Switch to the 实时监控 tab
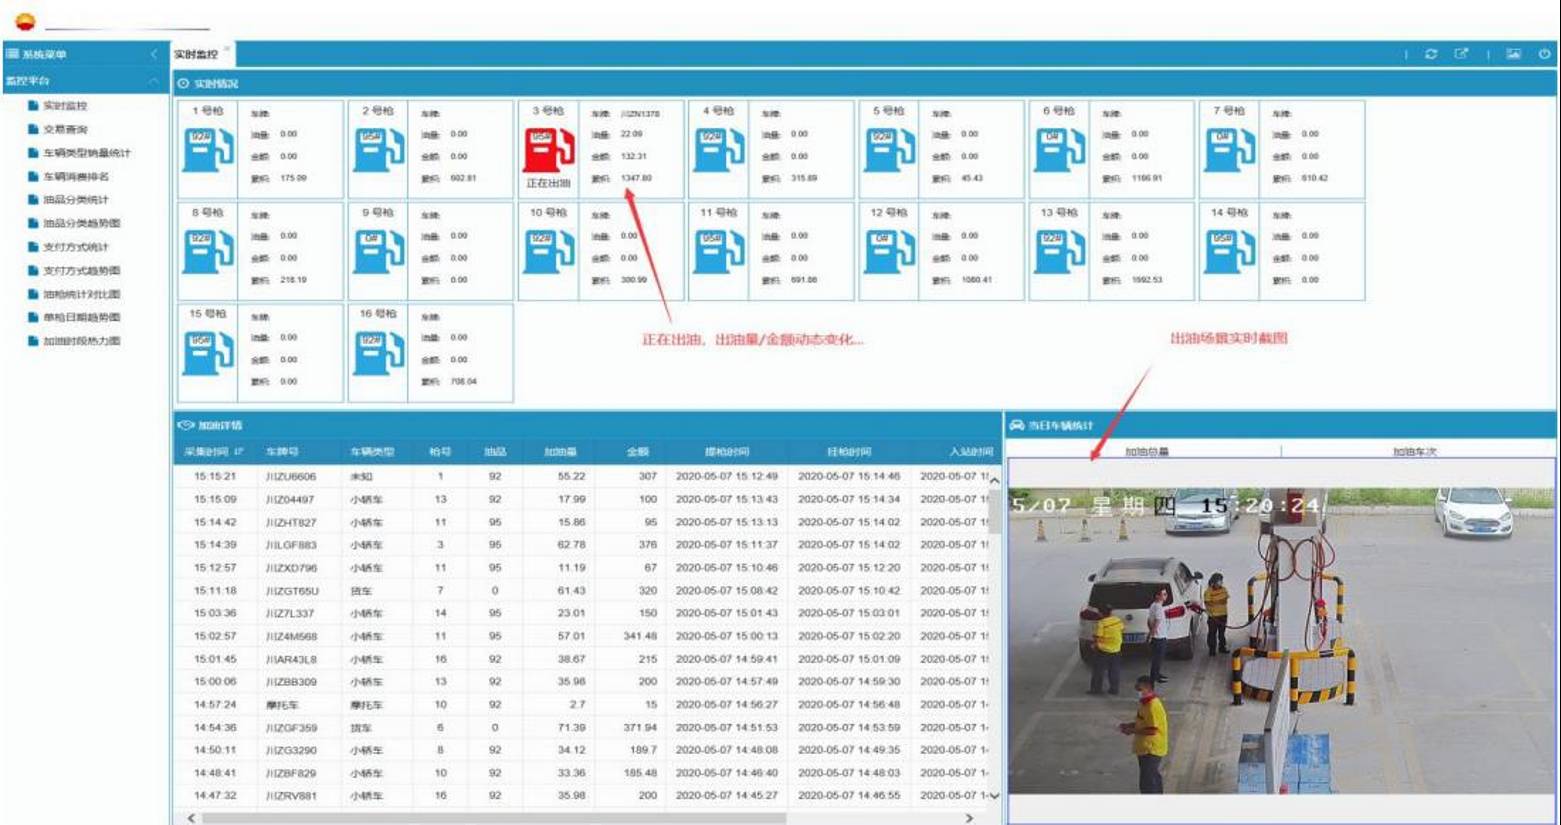1561x825 pixels. click(195, 54)
